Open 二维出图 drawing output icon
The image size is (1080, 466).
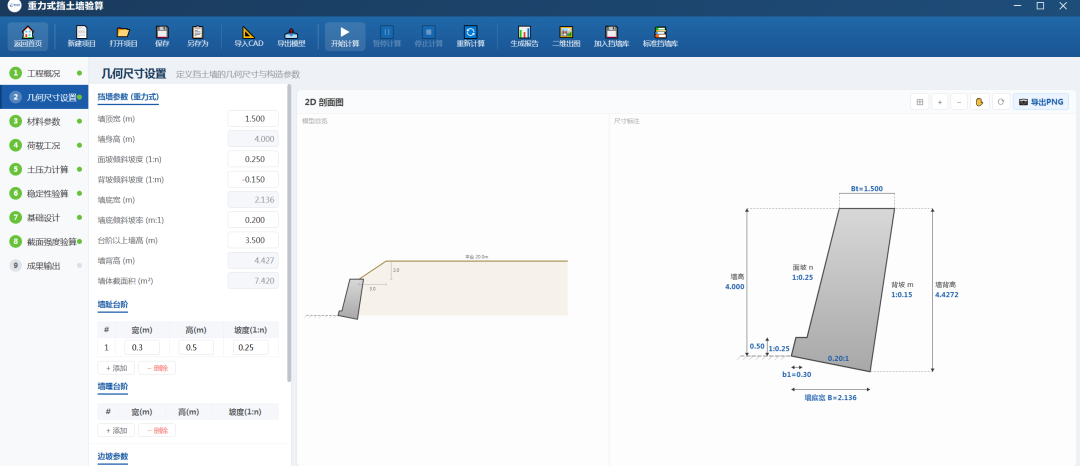(566, 36)
